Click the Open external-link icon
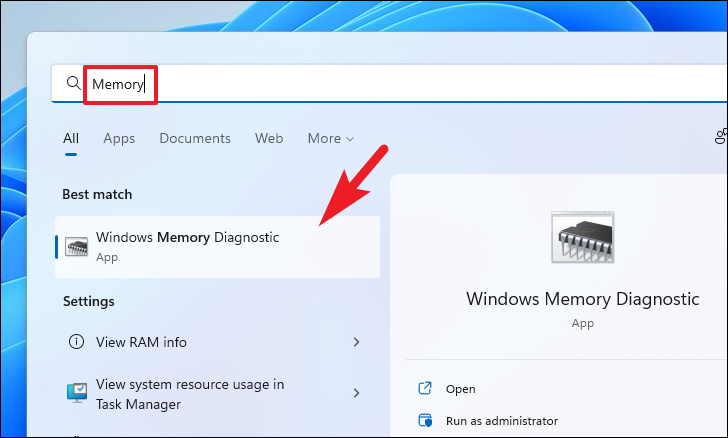Image resolution: width=728 pixels, height=438 pixels. pos(425,388)
